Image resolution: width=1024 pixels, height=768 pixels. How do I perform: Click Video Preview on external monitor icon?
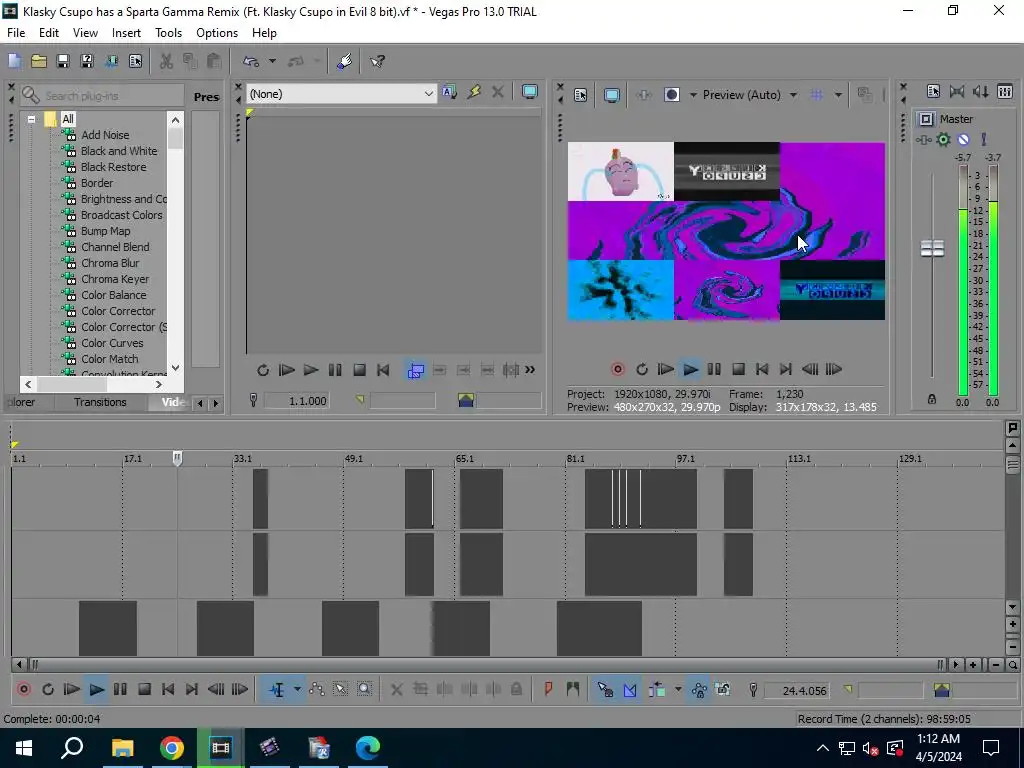tap(611, 95)
